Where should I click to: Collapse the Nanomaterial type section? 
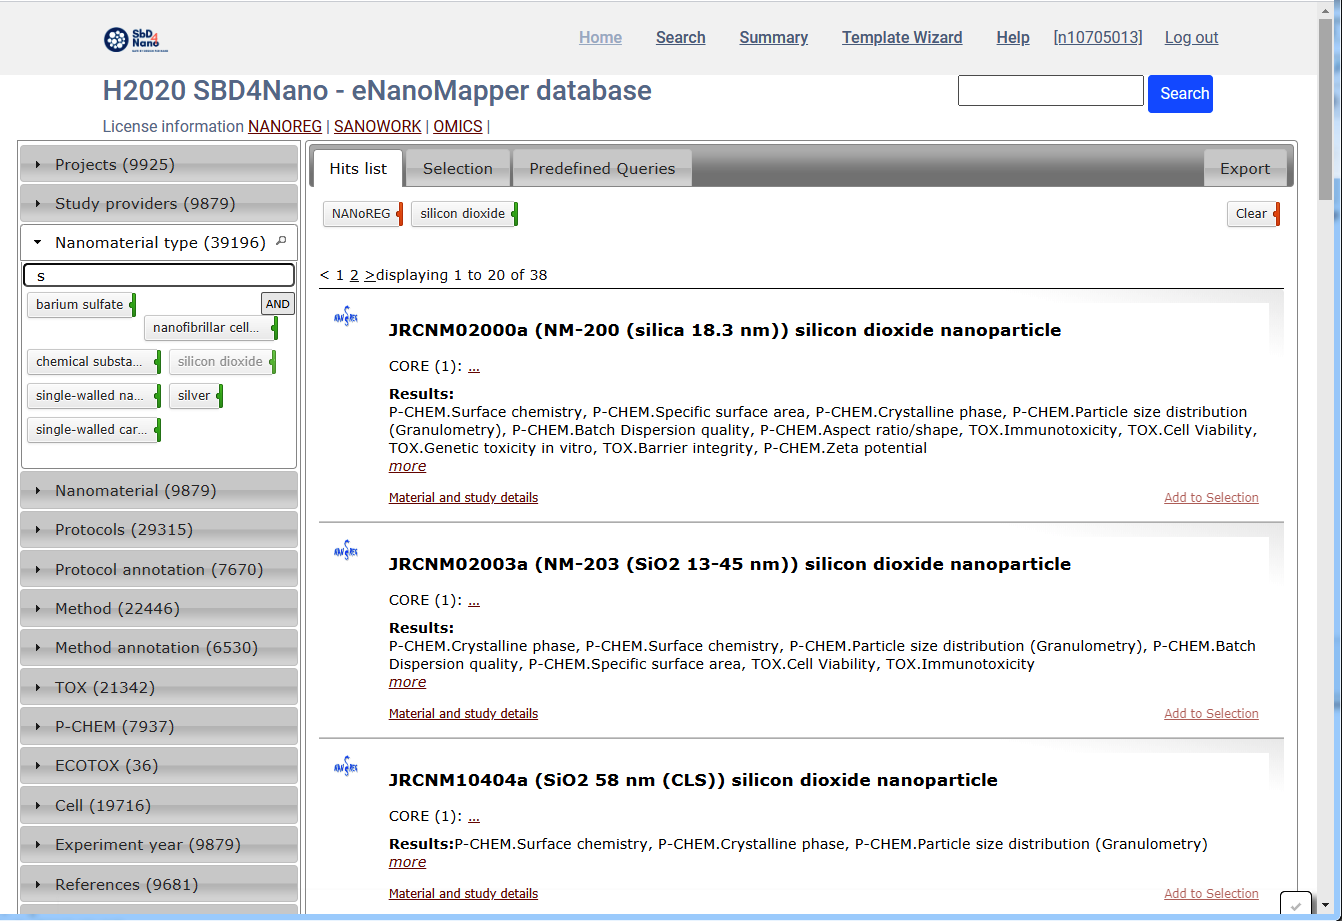tap(159, 243)
